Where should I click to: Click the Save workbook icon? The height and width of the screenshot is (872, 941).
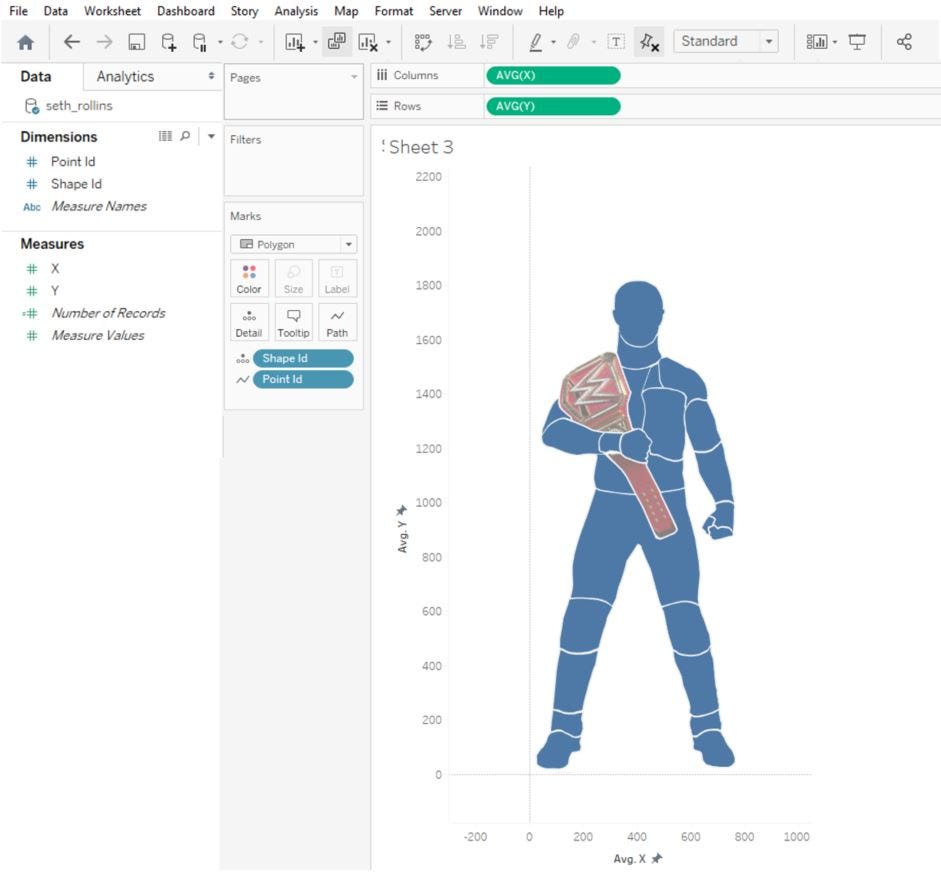tap(138, 41)
